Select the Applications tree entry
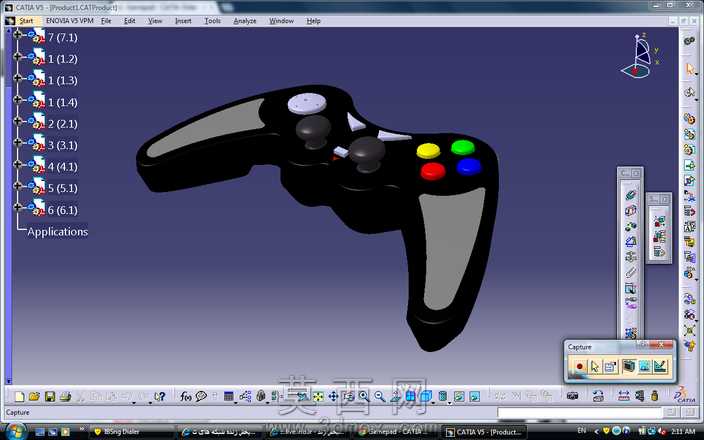704x440 pixels. point(57,232)
